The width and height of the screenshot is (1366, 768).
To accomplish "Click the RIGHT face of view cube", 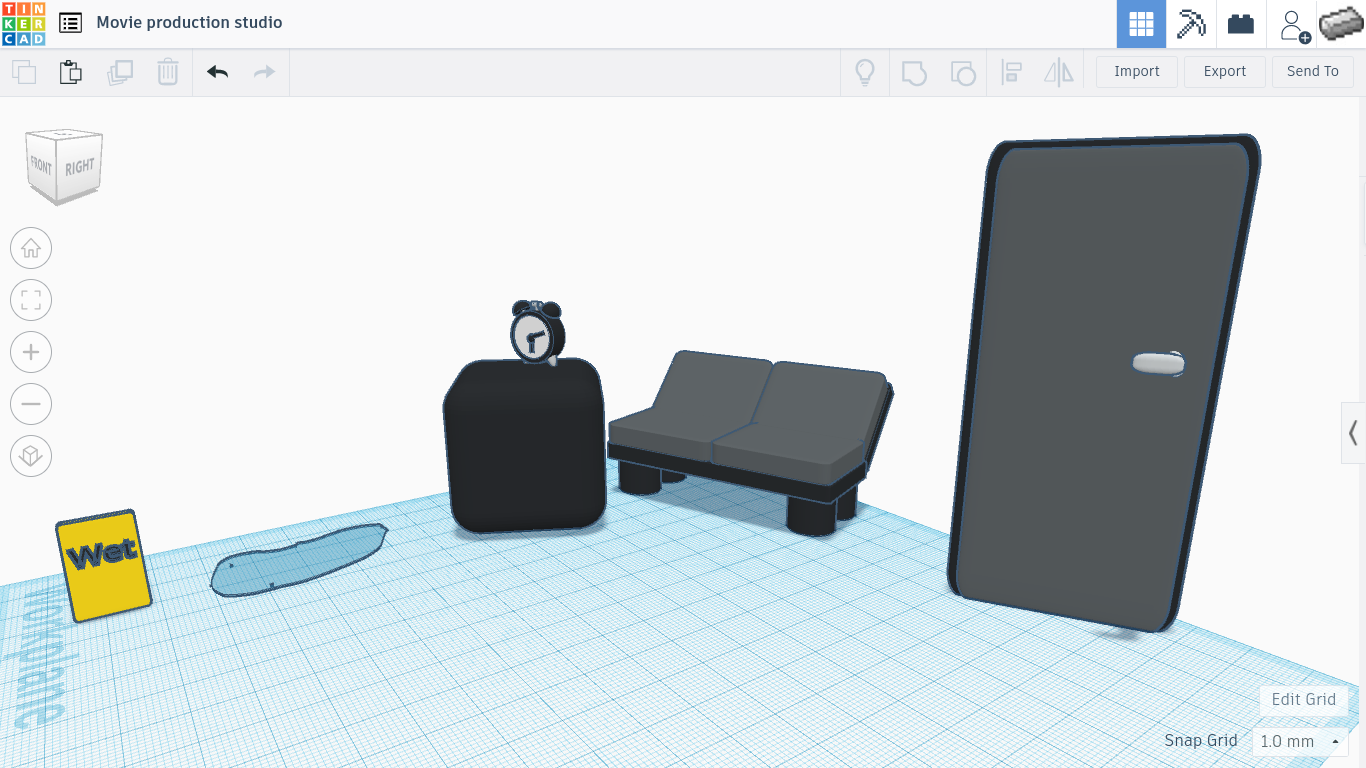I will 80,167.
